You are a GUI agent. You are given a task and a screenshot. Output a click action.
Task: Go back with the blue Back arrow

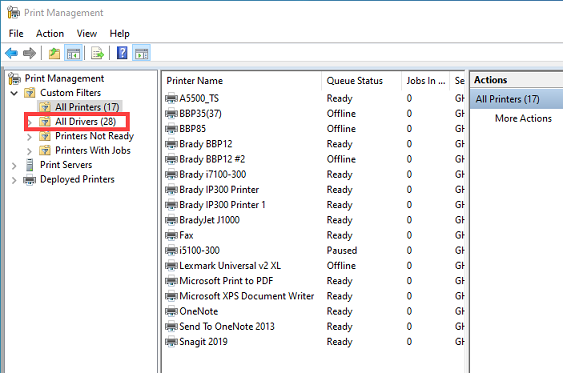(x=11, y=53)
